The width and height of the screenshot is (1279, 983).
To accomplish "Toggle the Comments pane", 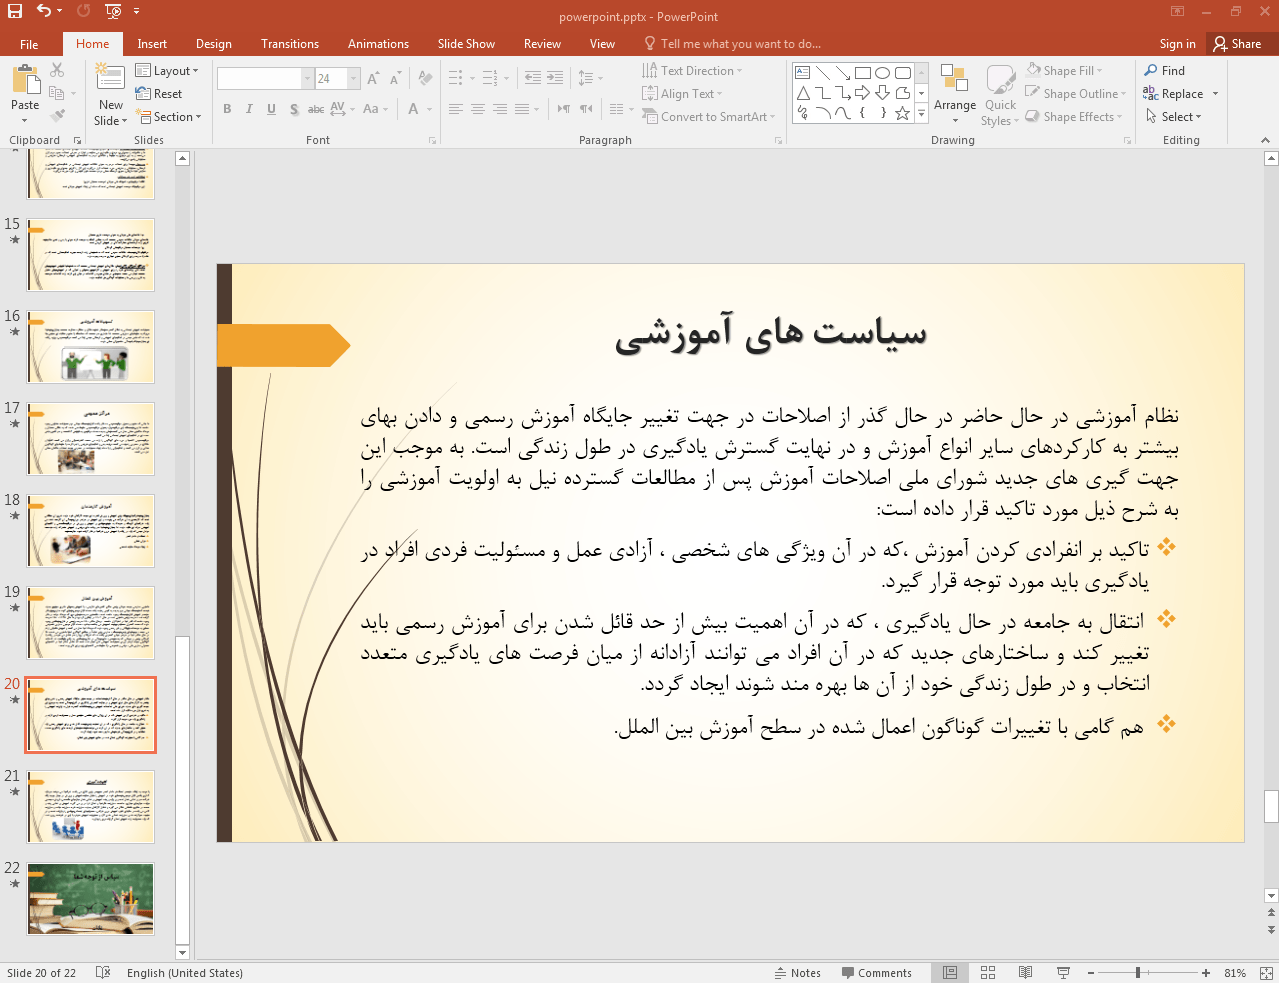I will click(x=876, y=973).
